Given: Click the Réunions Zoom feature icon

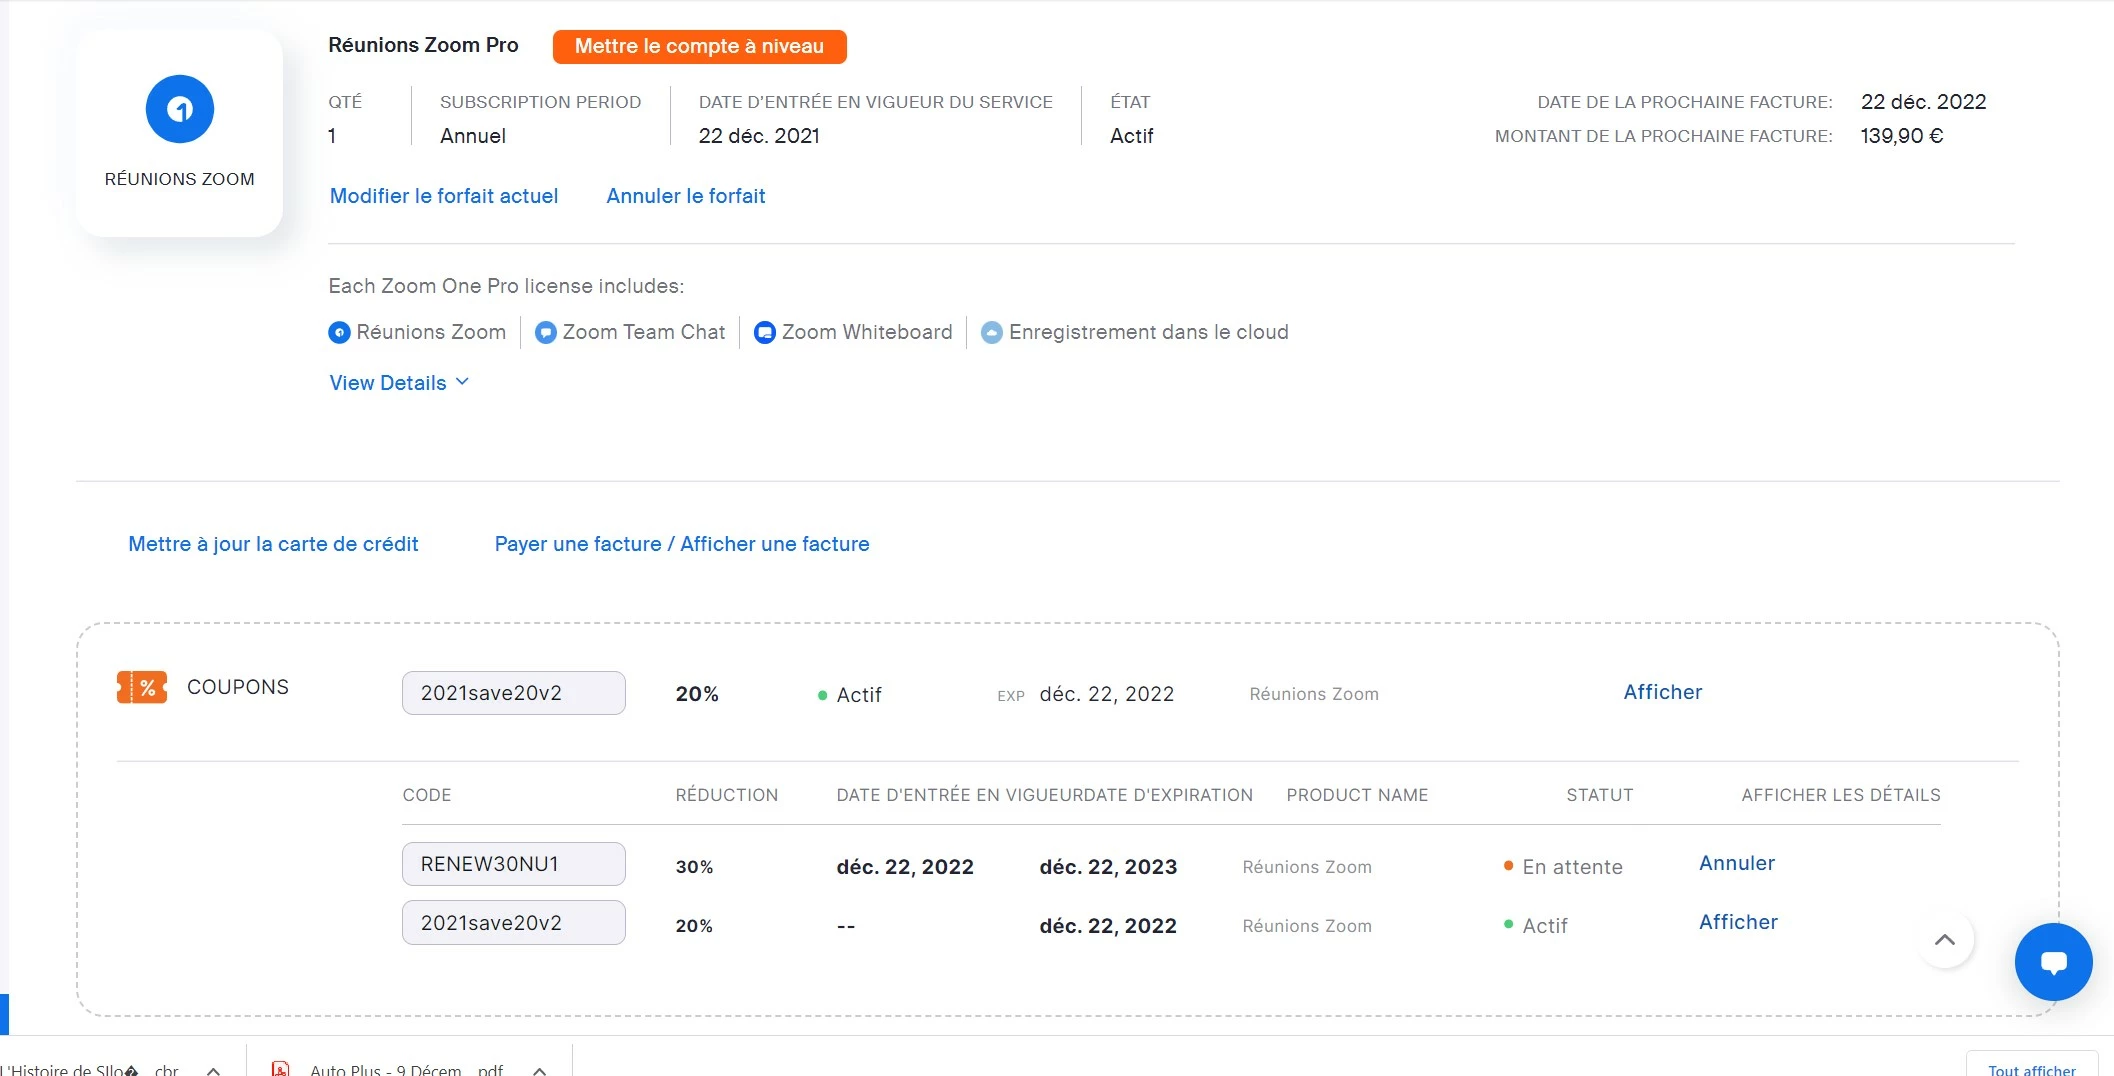Looking at the screenshot, I should click(x=339, y=332).
